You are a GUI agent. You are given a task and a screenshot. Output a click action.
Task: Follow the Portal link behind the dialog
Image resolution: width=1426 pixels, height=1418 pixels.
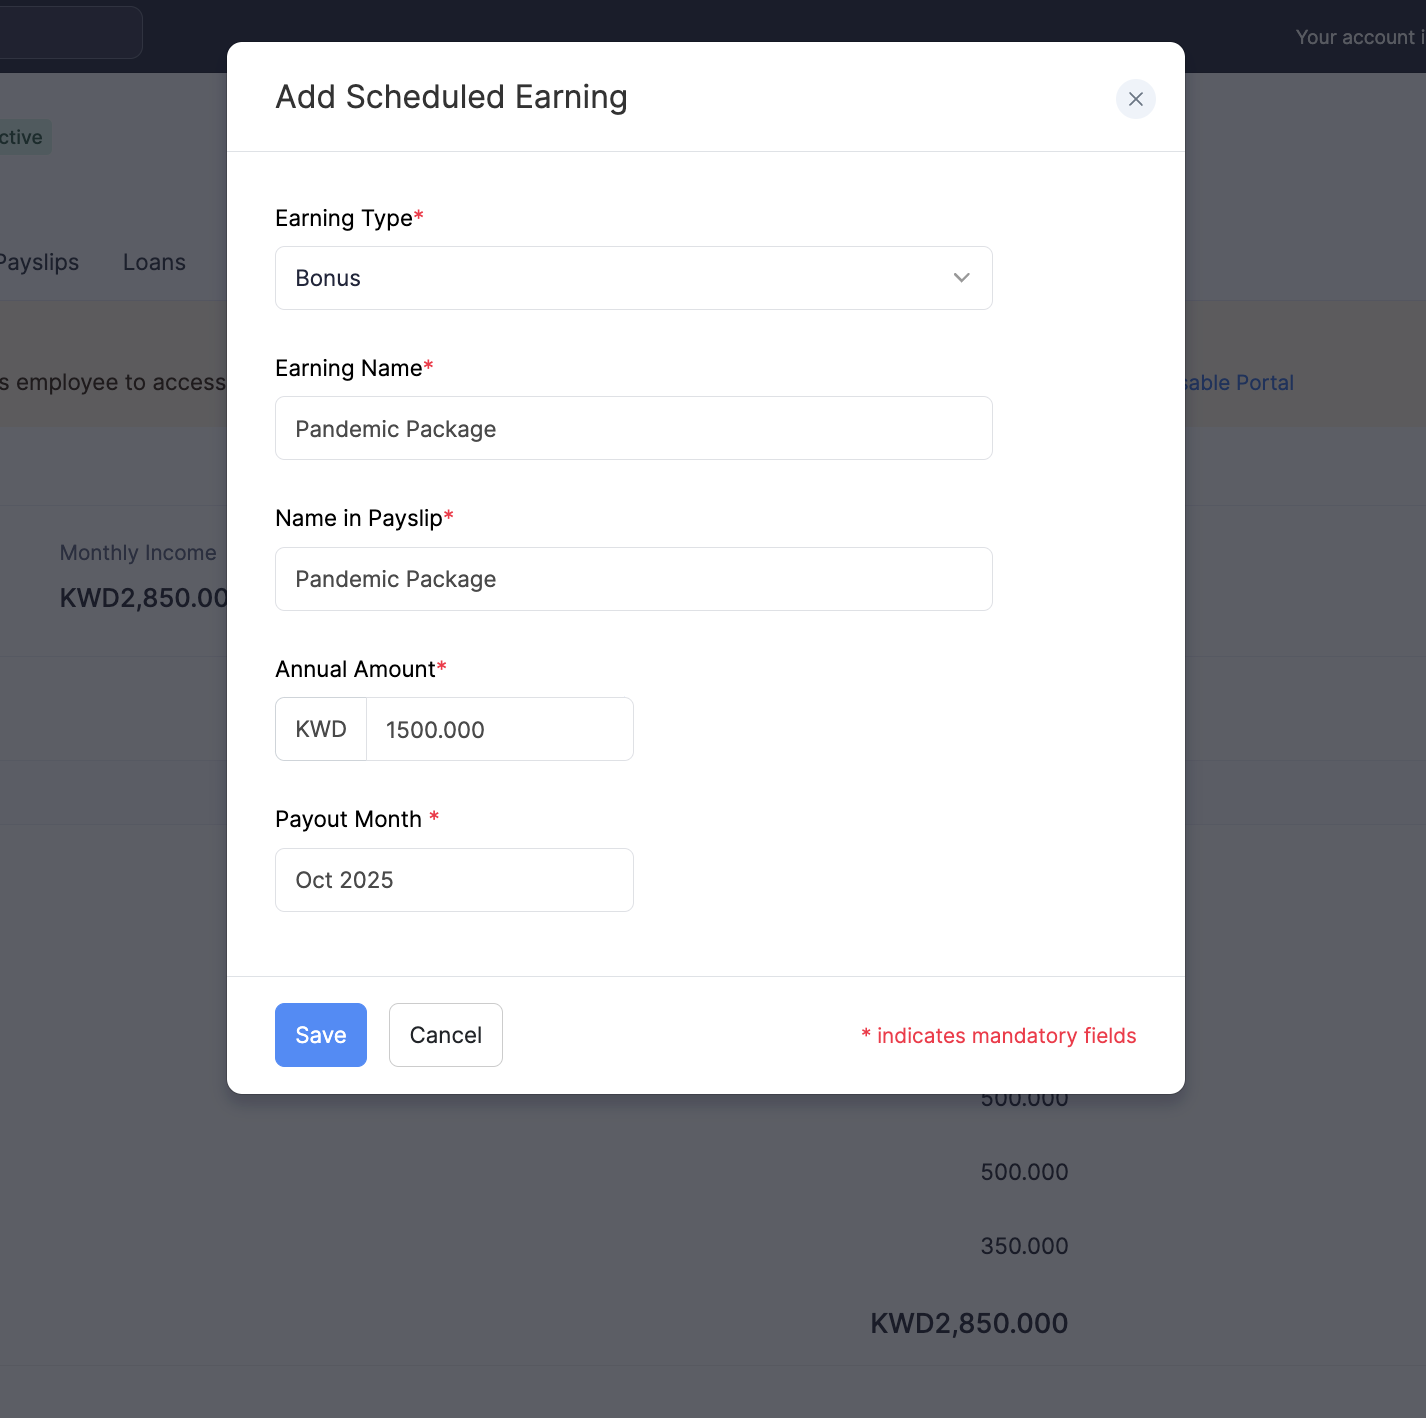pyautogui.click(x=1240, y=383)
